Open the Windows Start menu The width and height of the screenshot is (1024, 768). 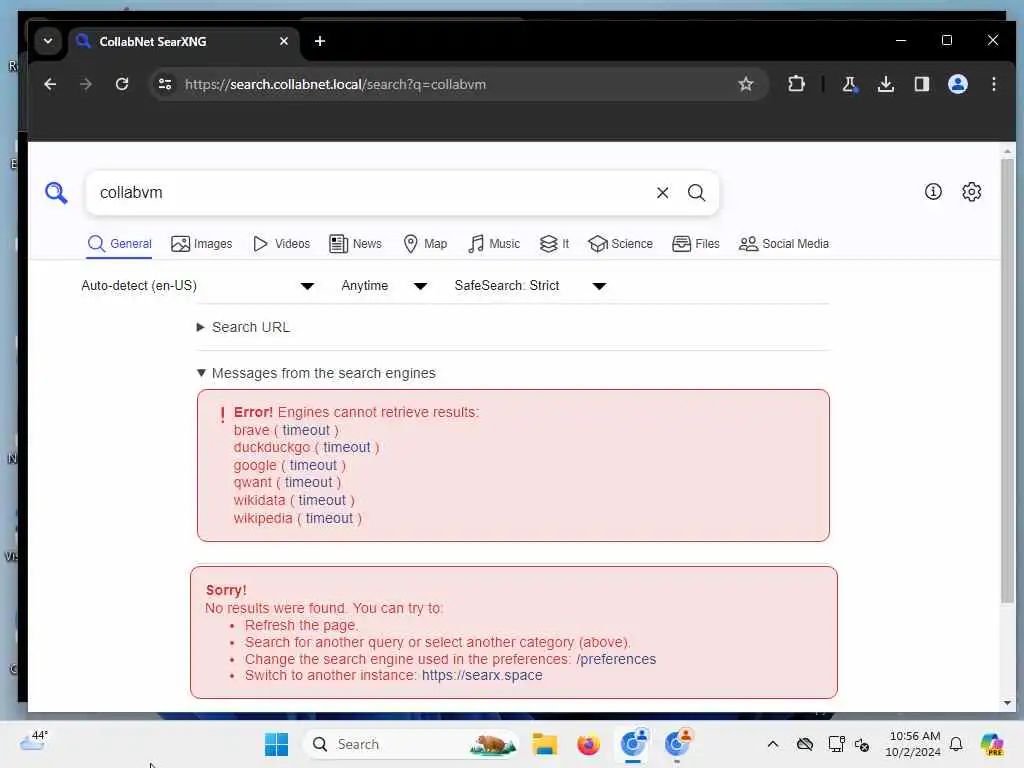point(276,744)
